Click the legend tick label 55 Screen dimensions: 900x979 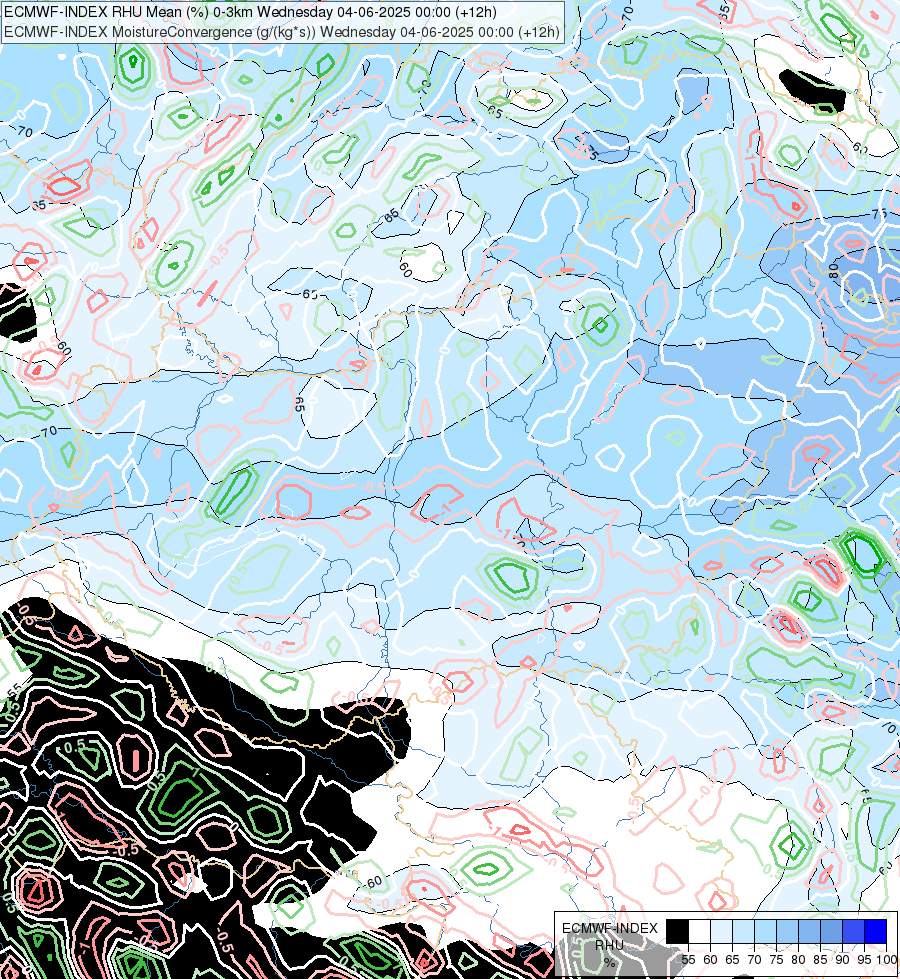[x=688, y=960]
